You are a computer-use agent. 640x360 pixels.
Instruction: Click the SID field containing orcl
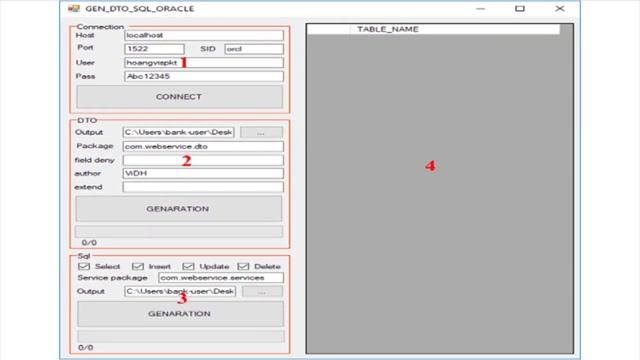click(x=254, y=49)
